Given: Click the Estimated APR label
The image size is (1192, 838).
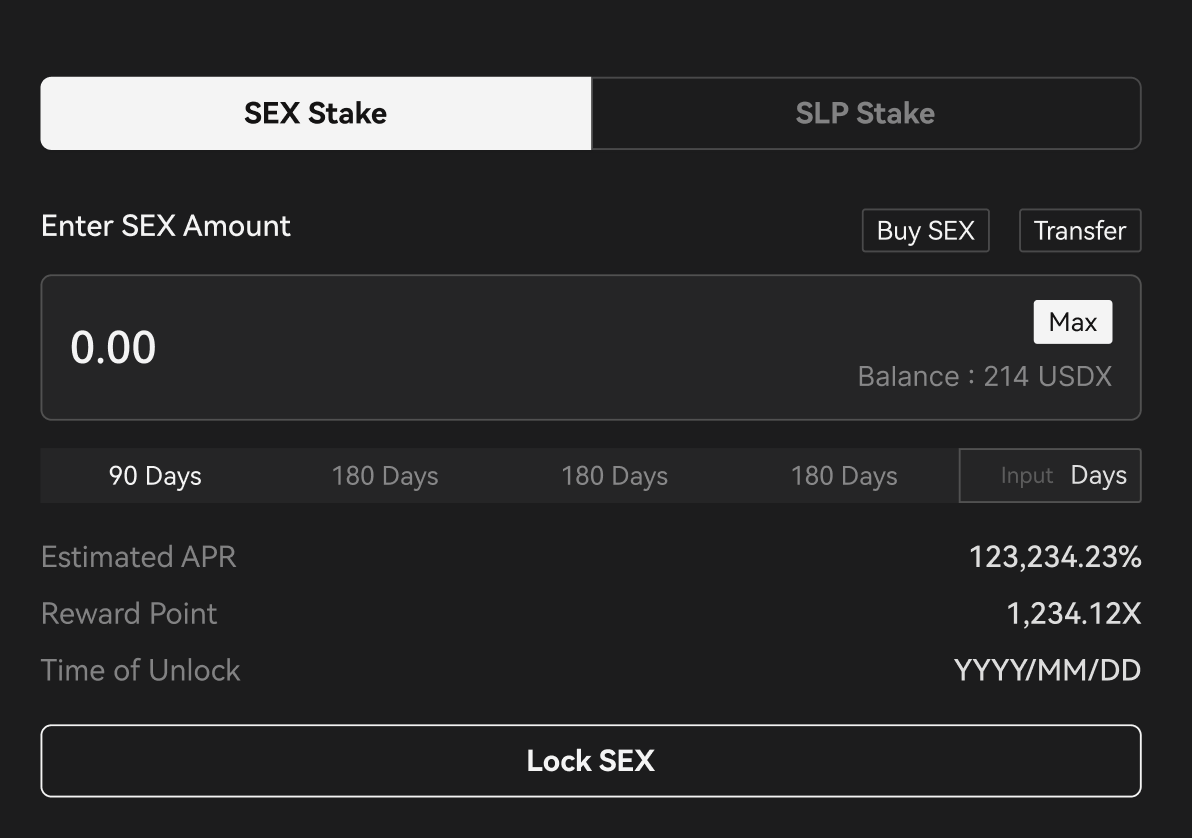Looking at the screenshot, I should coord(138,557).
